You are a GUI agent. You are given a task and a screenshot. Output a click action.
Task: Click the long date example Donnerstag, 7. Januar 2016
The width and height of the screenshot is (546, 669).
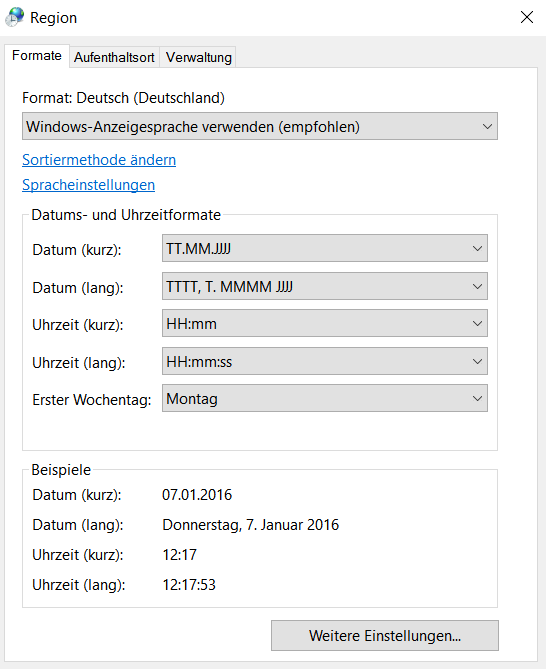tap(251, 525)
